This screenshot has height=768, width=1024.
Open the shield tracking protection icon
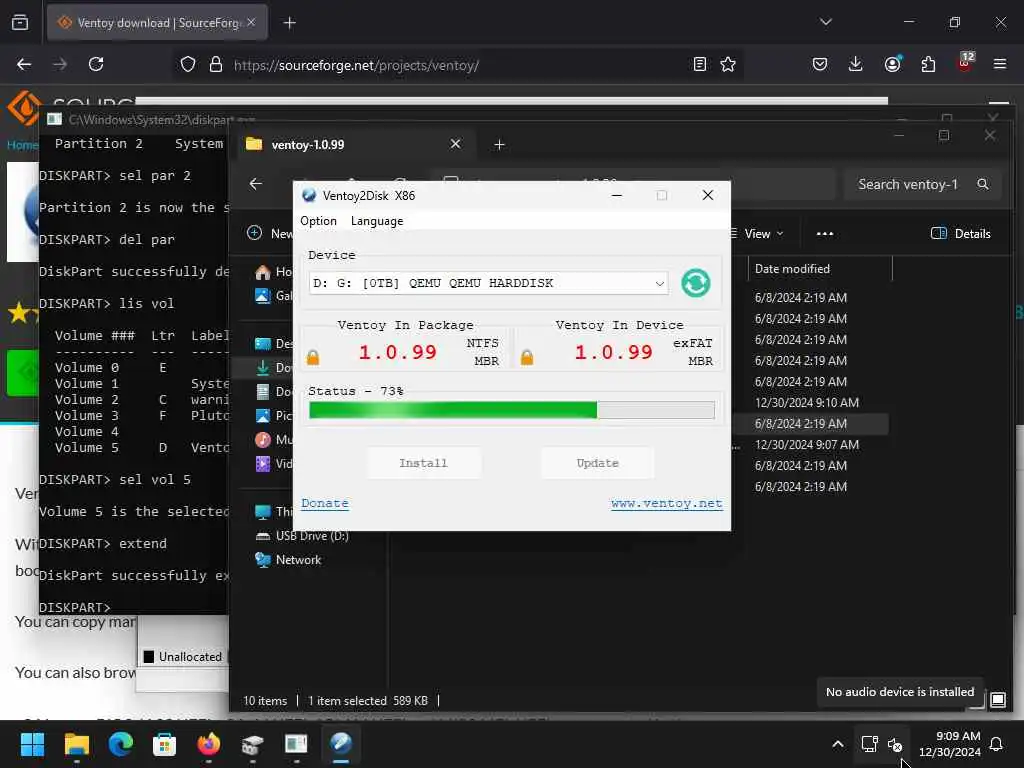click(x=187, y=64)
